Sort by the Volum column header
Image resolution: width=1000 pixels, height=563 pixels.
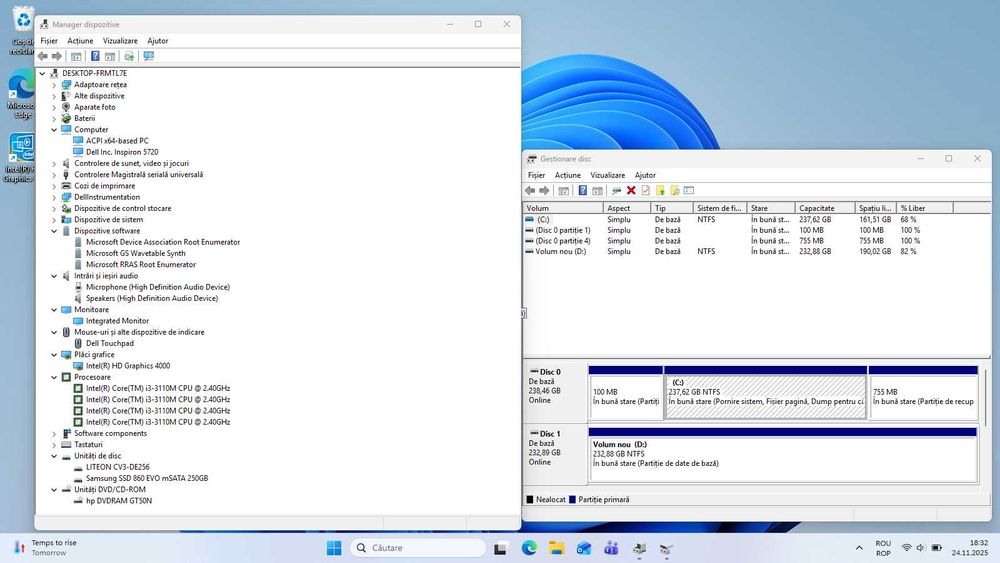pos(563,208)
